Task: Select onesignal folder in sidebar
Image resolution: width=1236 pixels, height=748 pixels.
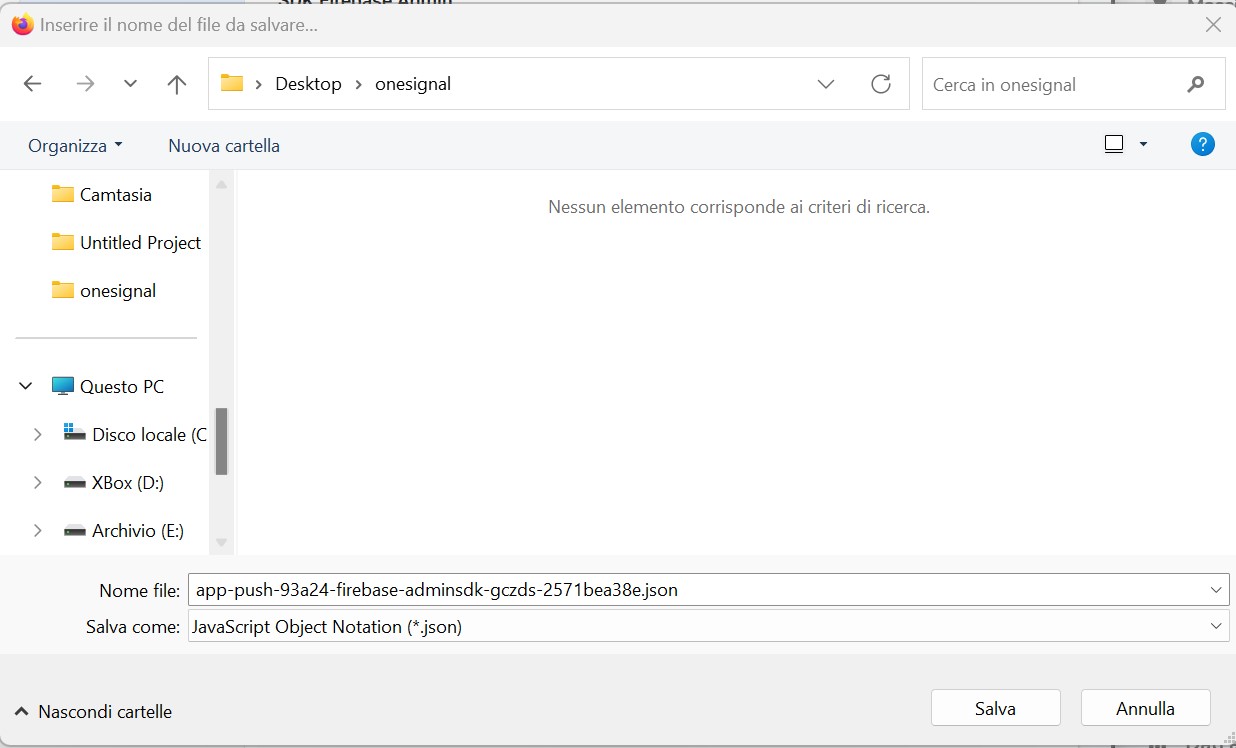Action: point(117,291)
